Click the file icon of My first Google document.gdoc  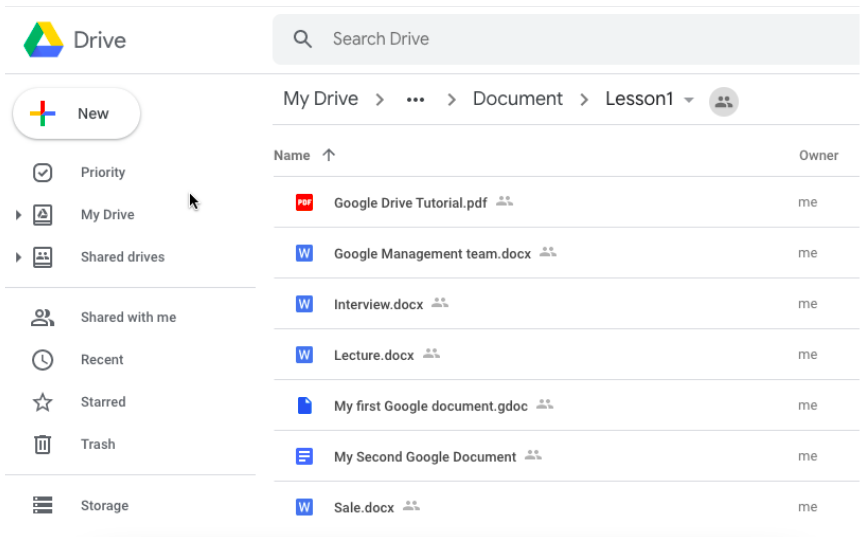(304, 406)
